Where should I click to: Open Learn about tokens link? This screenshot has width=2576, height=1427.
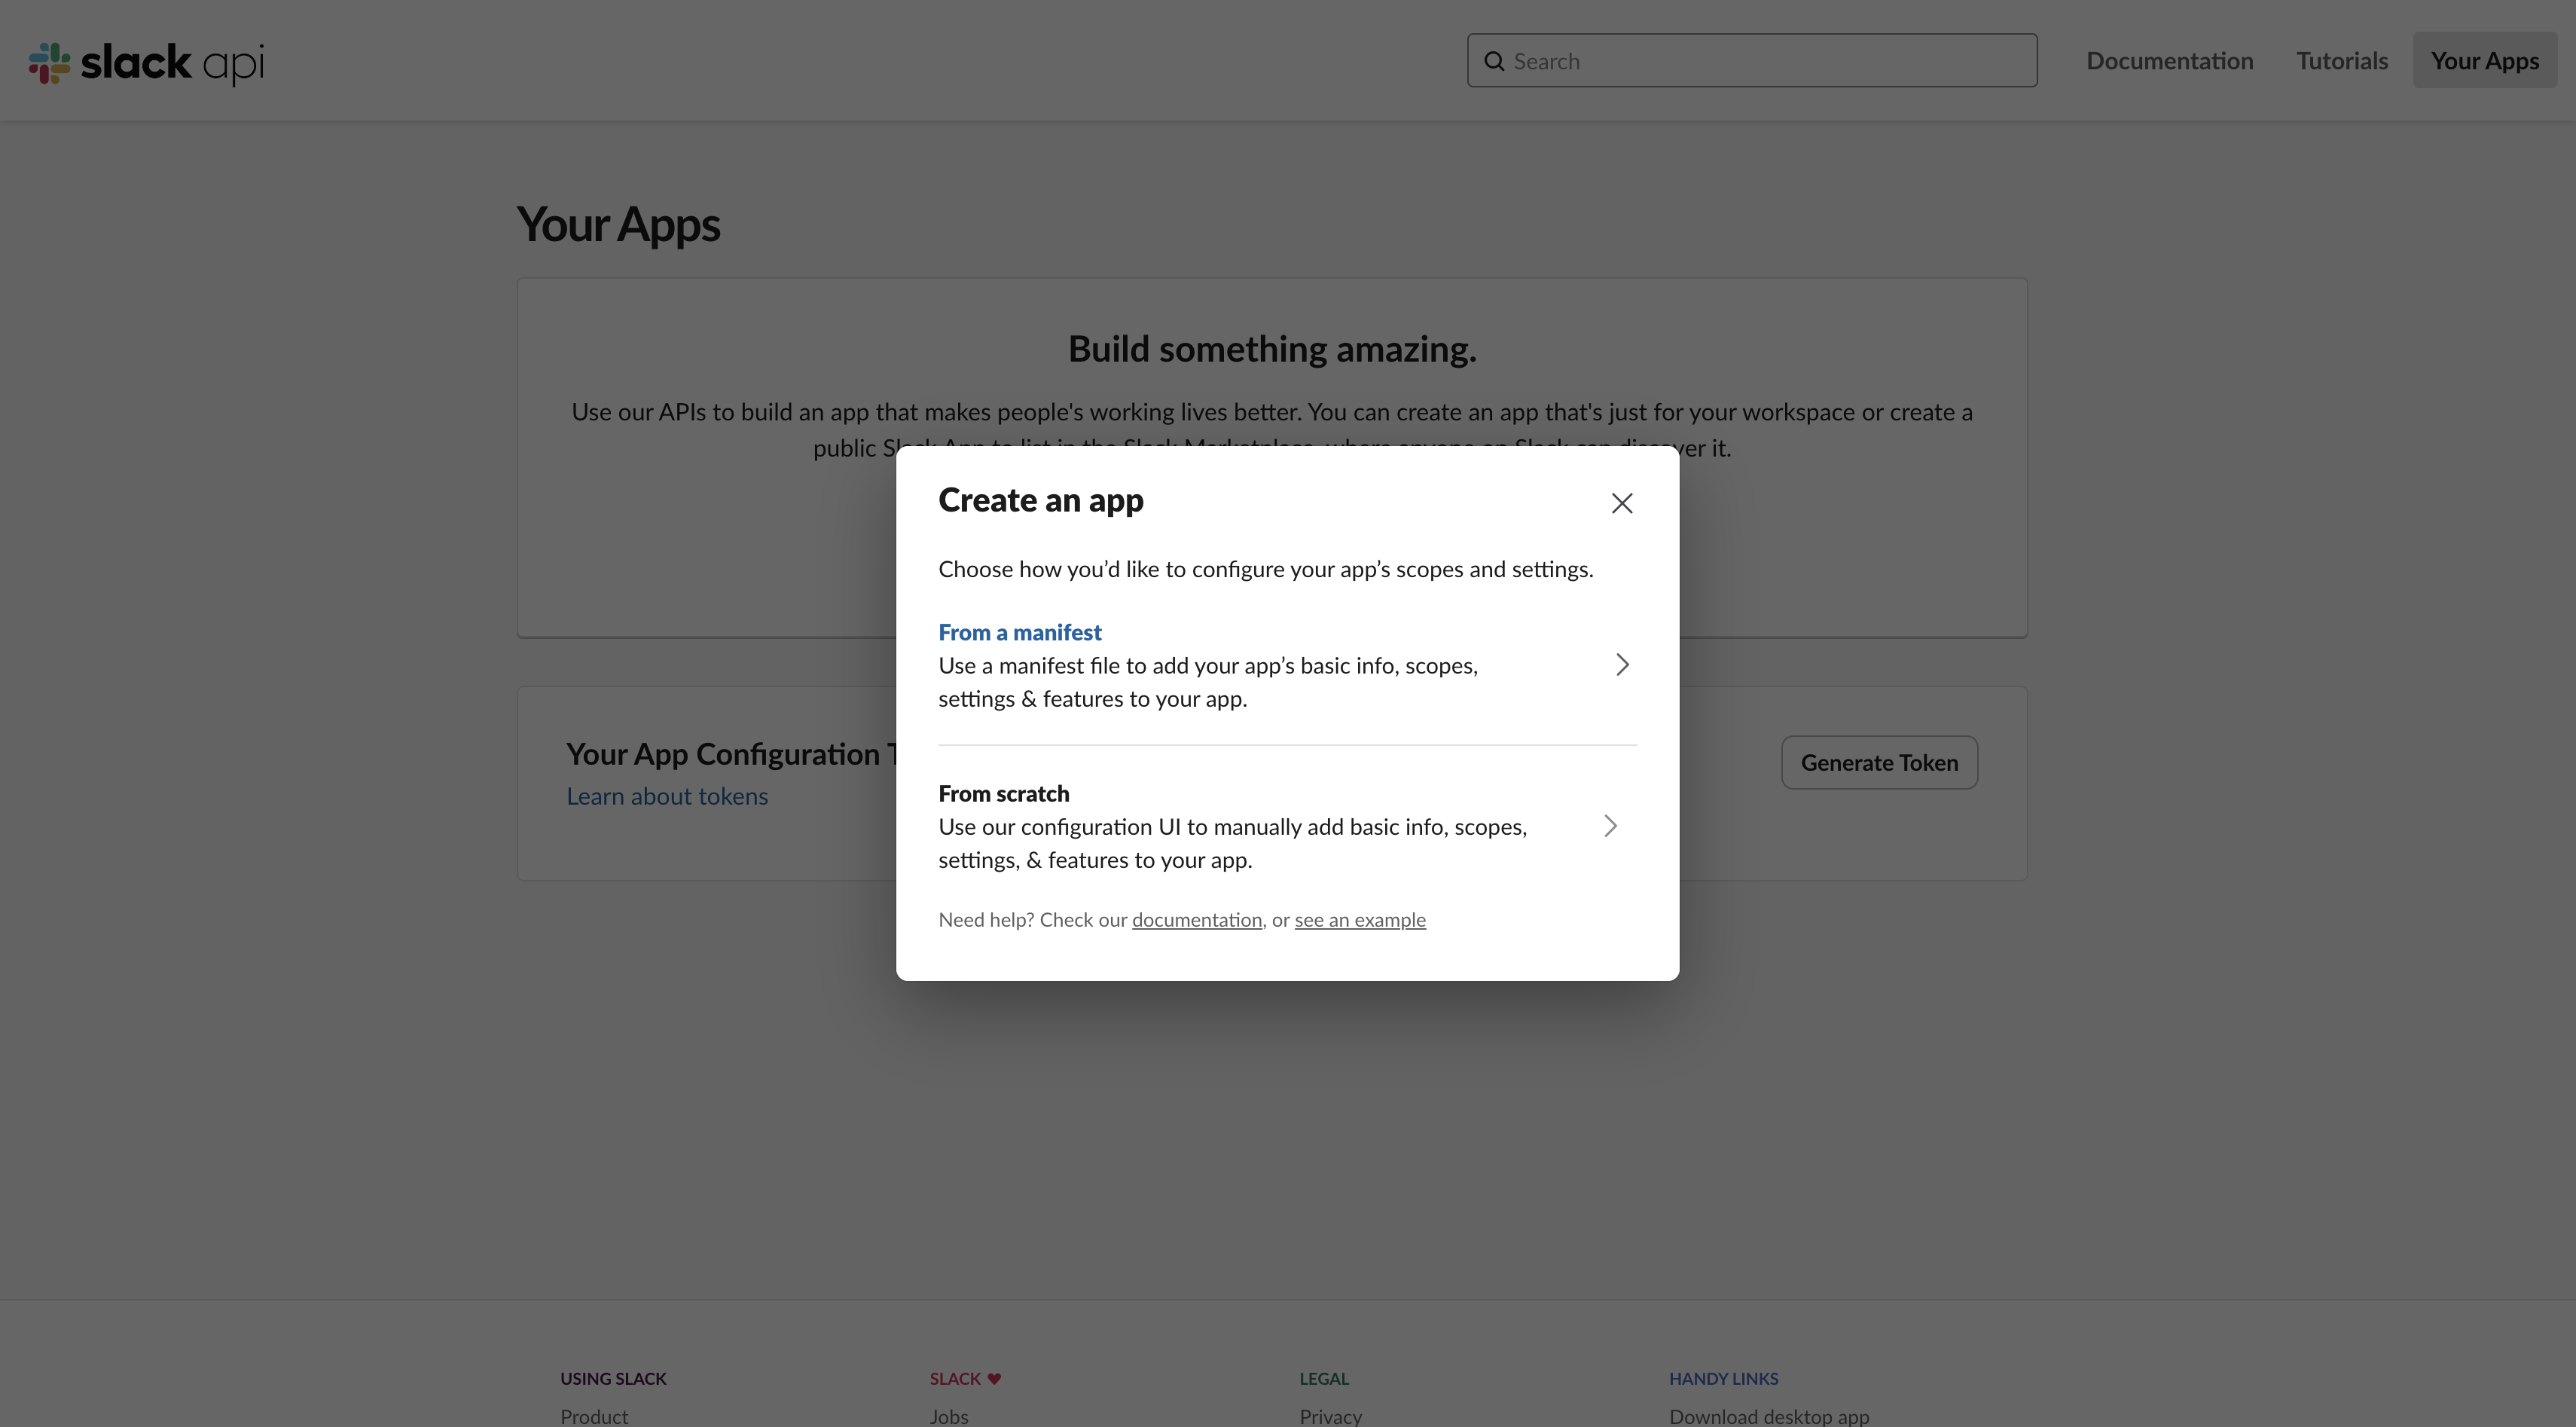(x=667, y=796)
